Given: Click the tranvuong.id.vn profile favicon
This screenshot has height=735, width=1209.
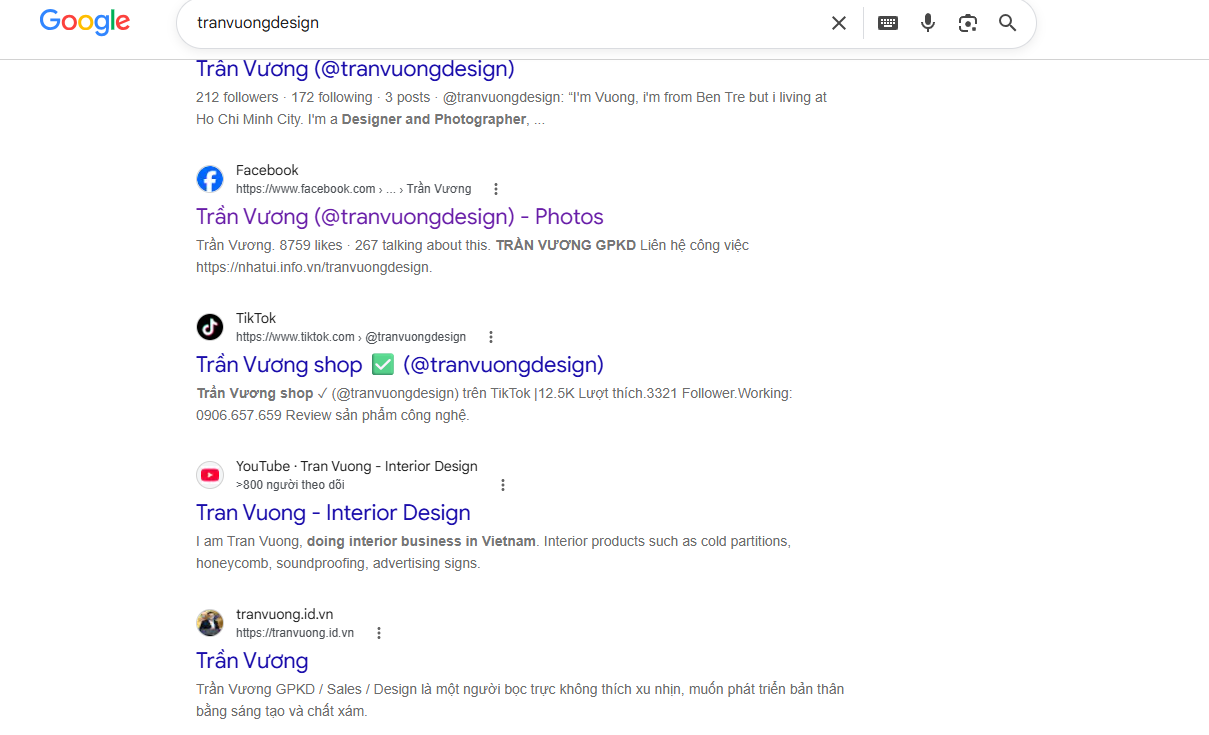Looking at the screenshot, I should pyautogui.click(x=210, y=623).
